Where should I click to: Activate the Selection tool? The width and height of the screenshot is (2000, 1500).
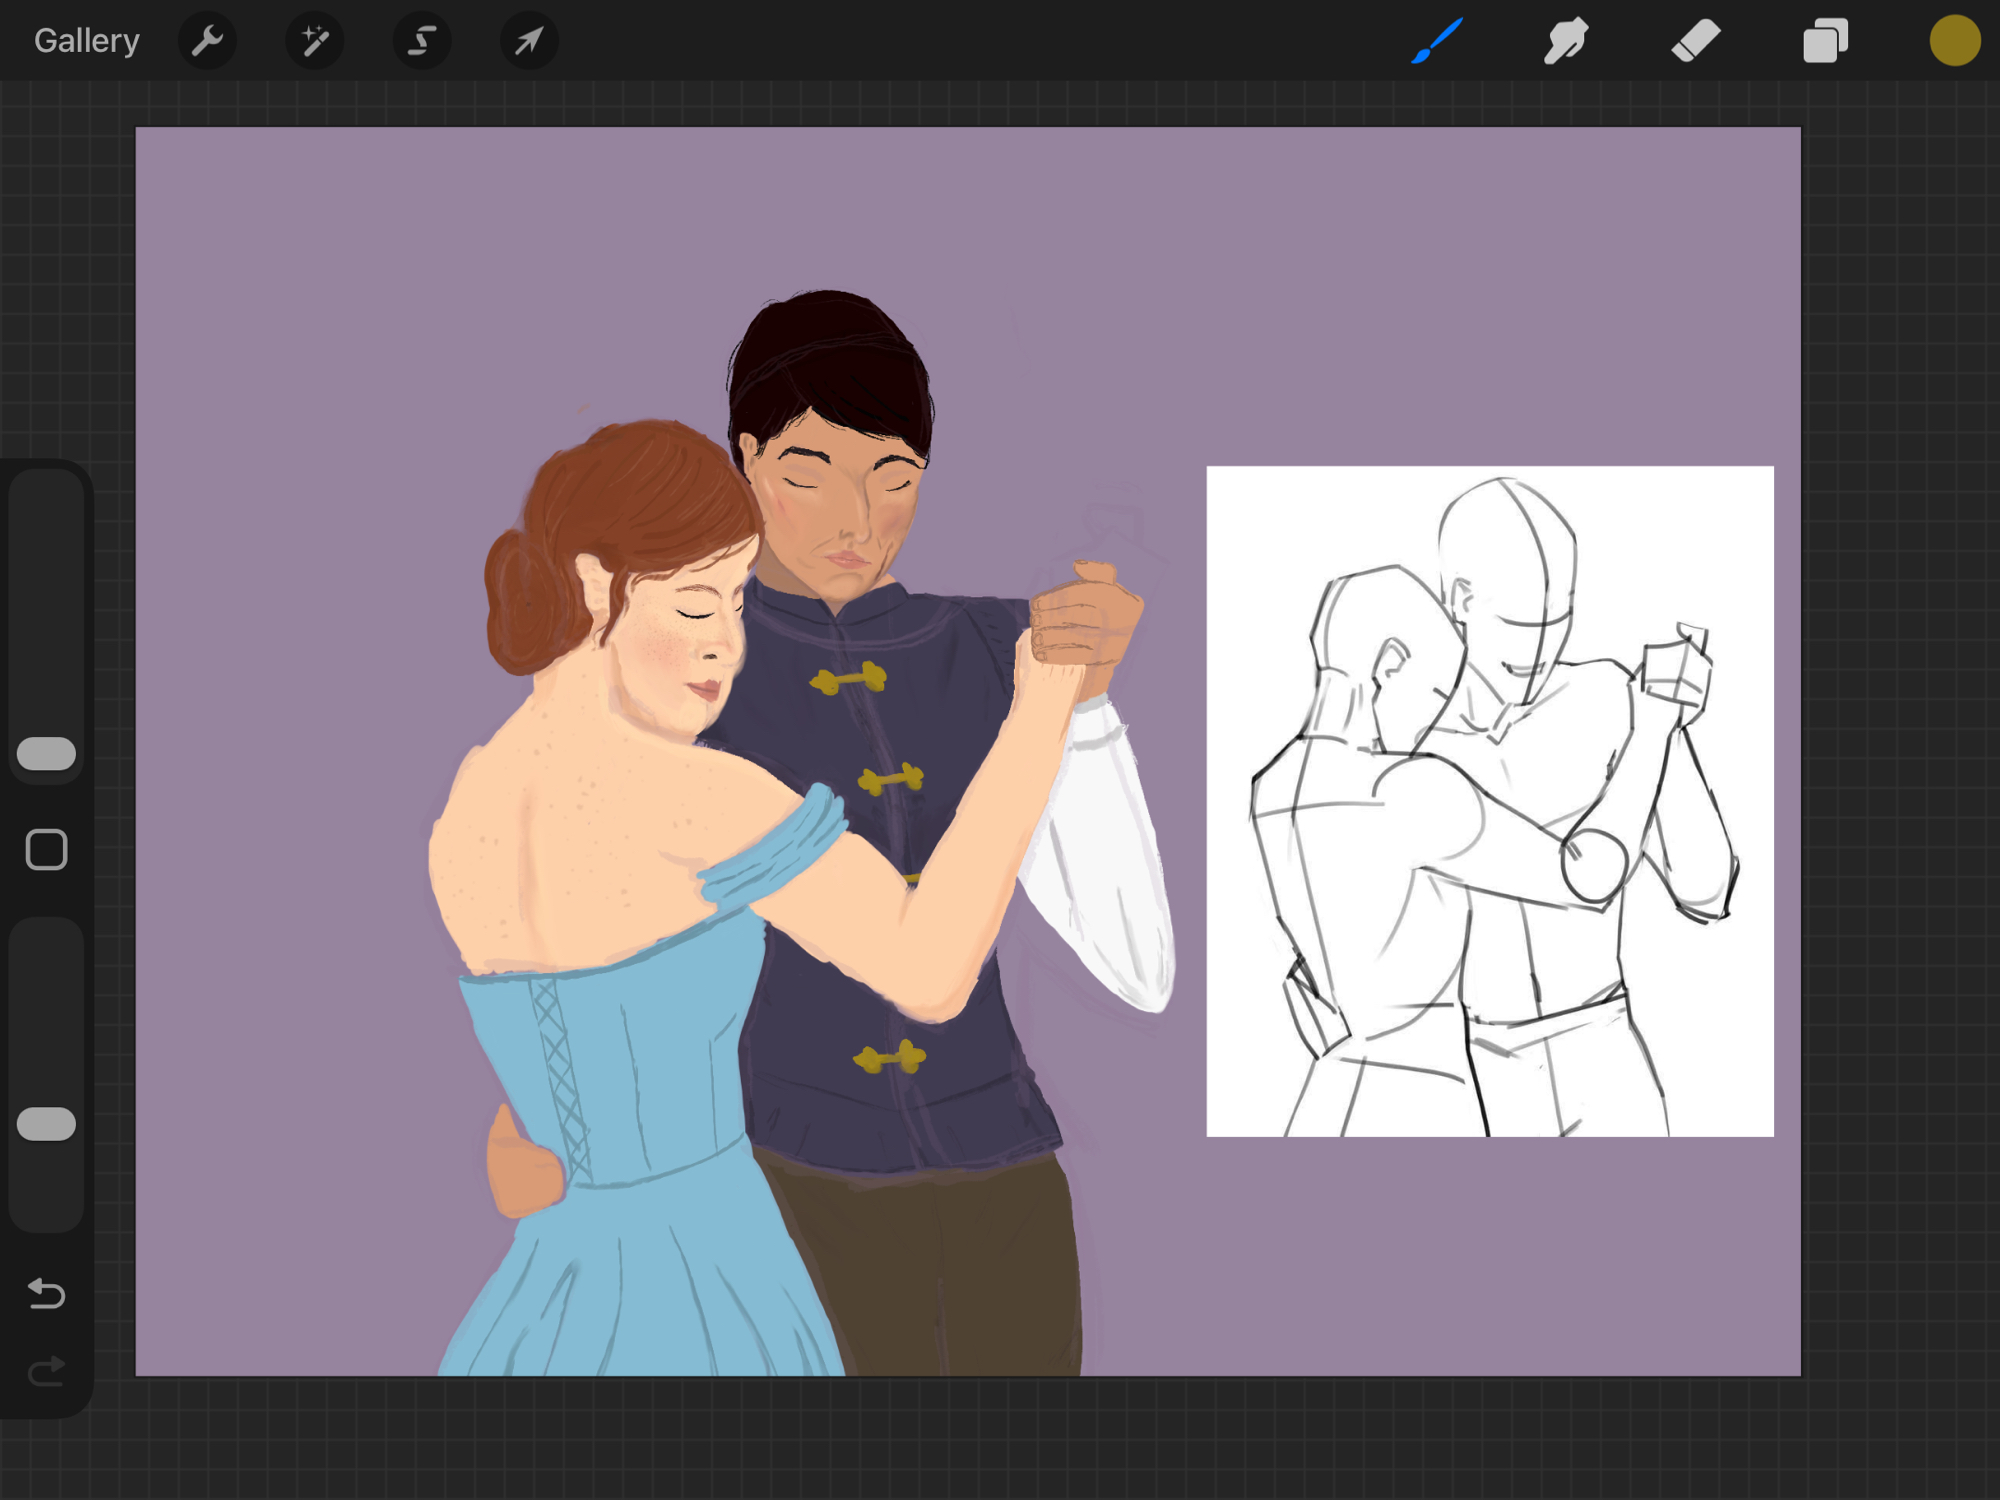tap(422, 41)
